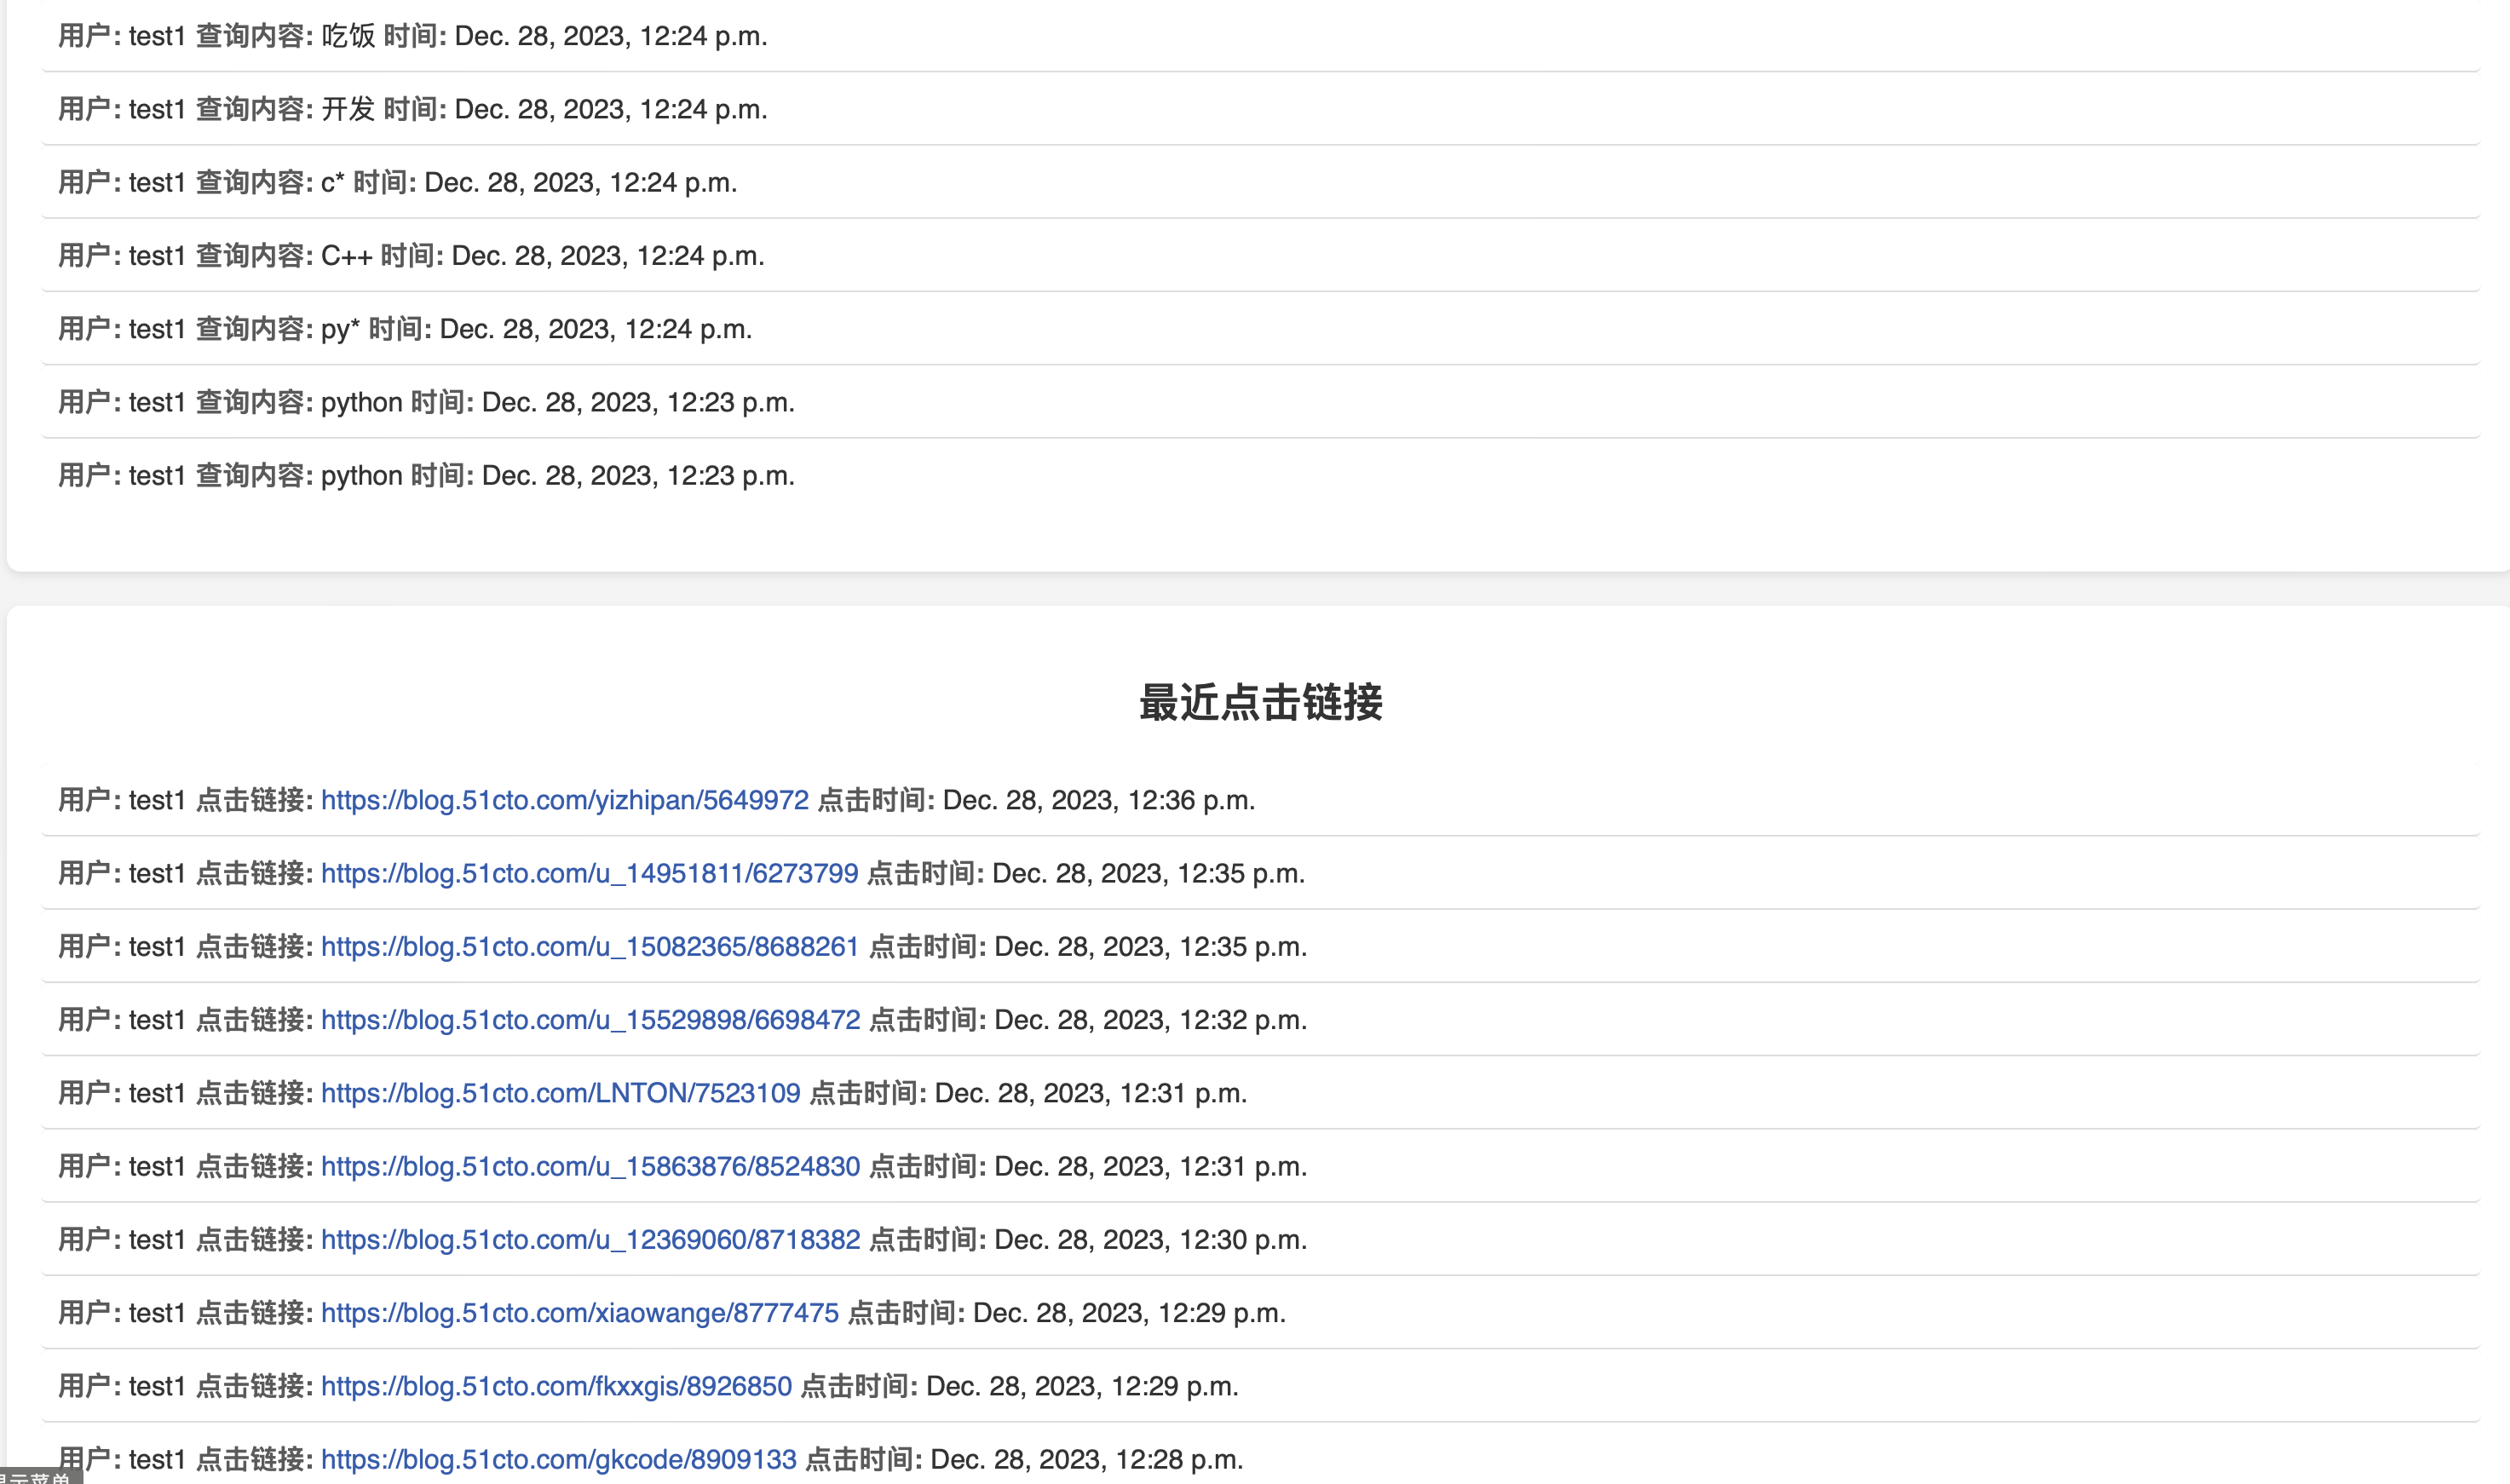Click the query record for 开发

(x=412, y=109)
